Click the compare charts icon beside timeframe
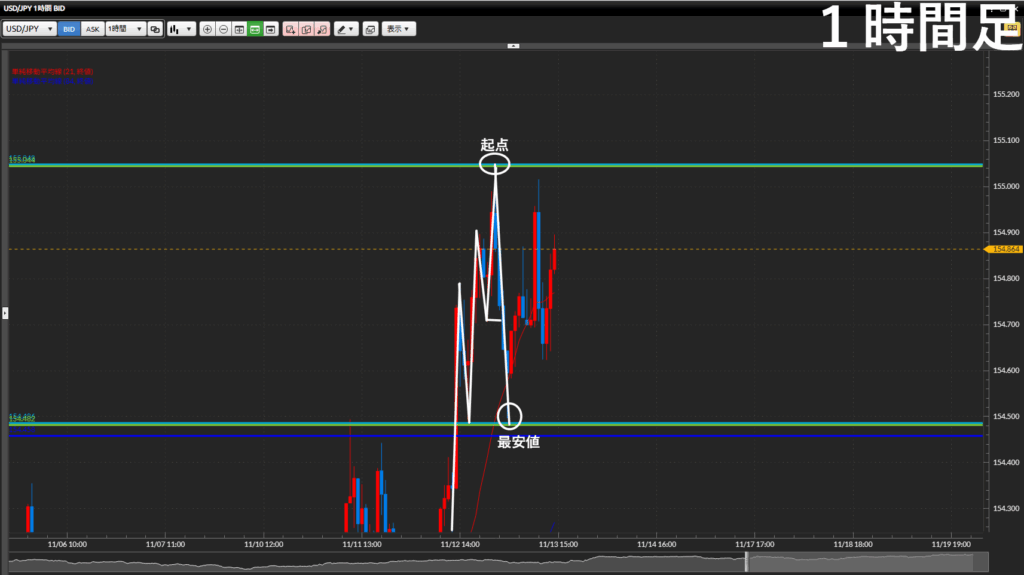The image size is (1024, 575). tap(155, 29)
